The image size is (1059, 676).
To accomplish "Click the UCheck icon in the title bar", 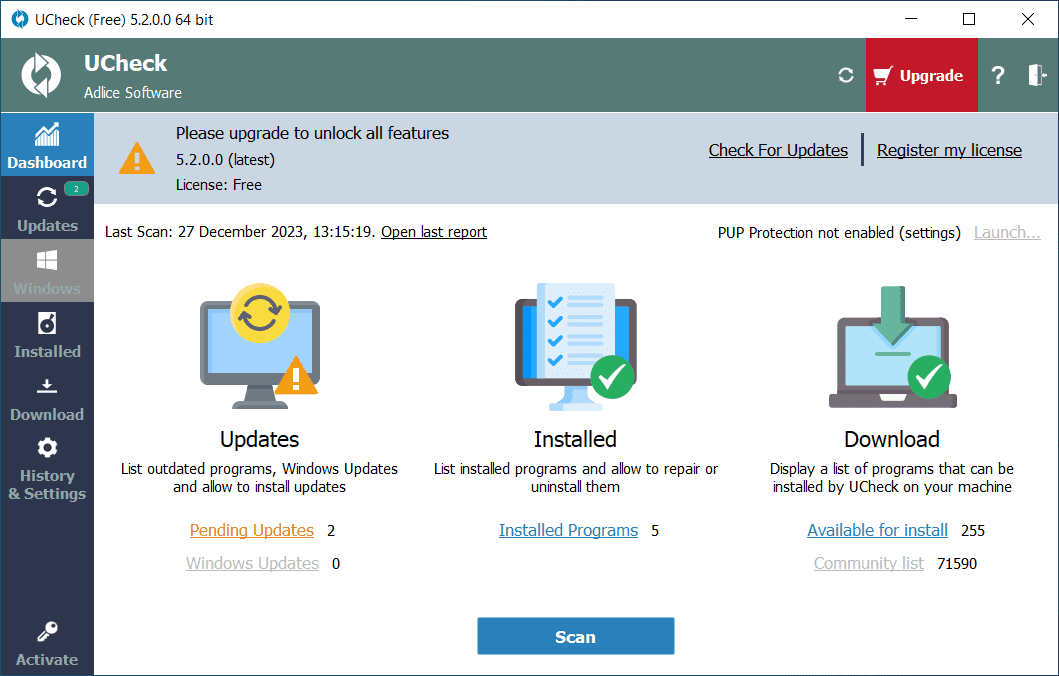I will (20, 19).
